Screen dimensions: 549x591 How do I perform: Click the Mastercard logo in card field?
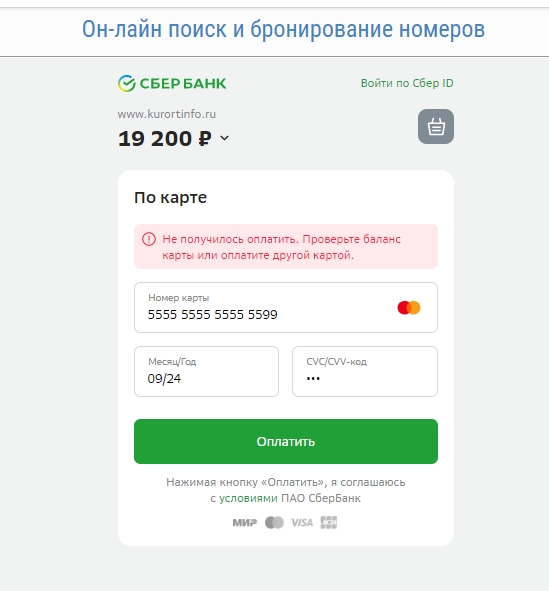click(409, 308)
